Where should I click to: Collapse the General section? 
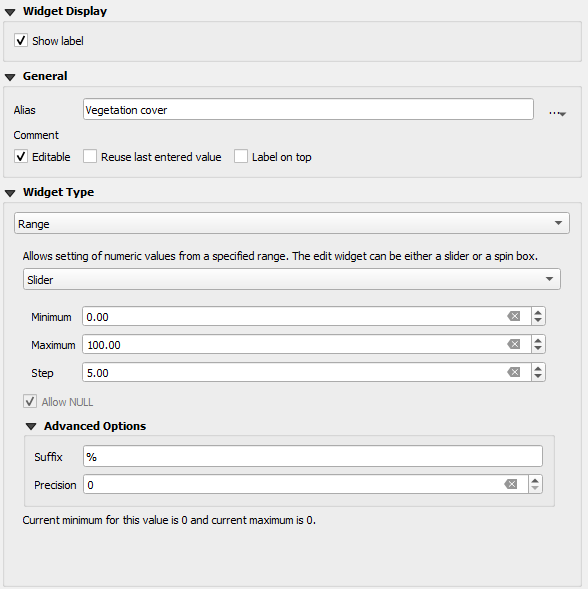(x=10, y=77)
